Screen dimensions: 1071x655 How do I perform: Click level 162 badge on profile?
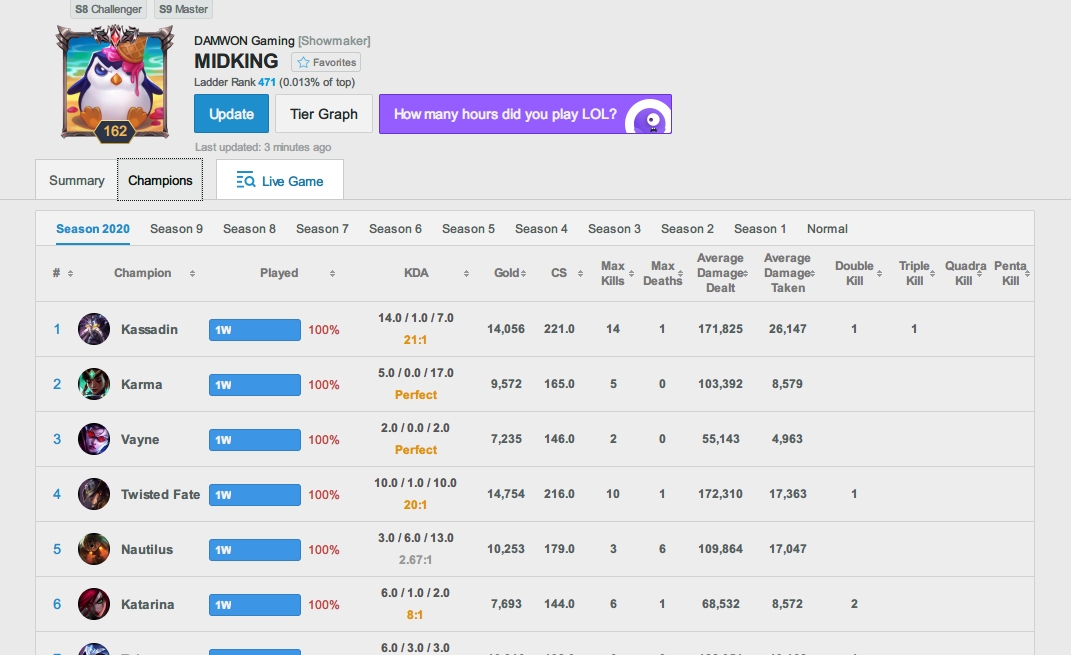tap(115, 131)
